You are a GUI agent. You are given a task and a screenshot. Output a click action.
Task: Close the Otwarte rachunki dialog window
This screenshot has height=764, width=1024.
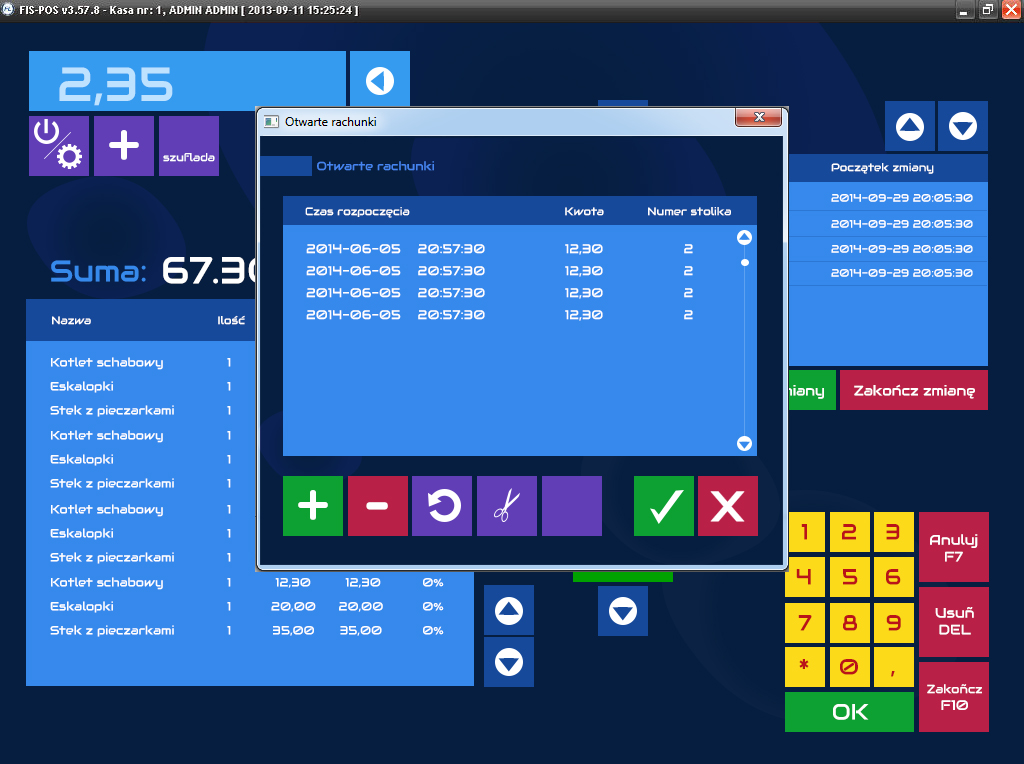758,118
